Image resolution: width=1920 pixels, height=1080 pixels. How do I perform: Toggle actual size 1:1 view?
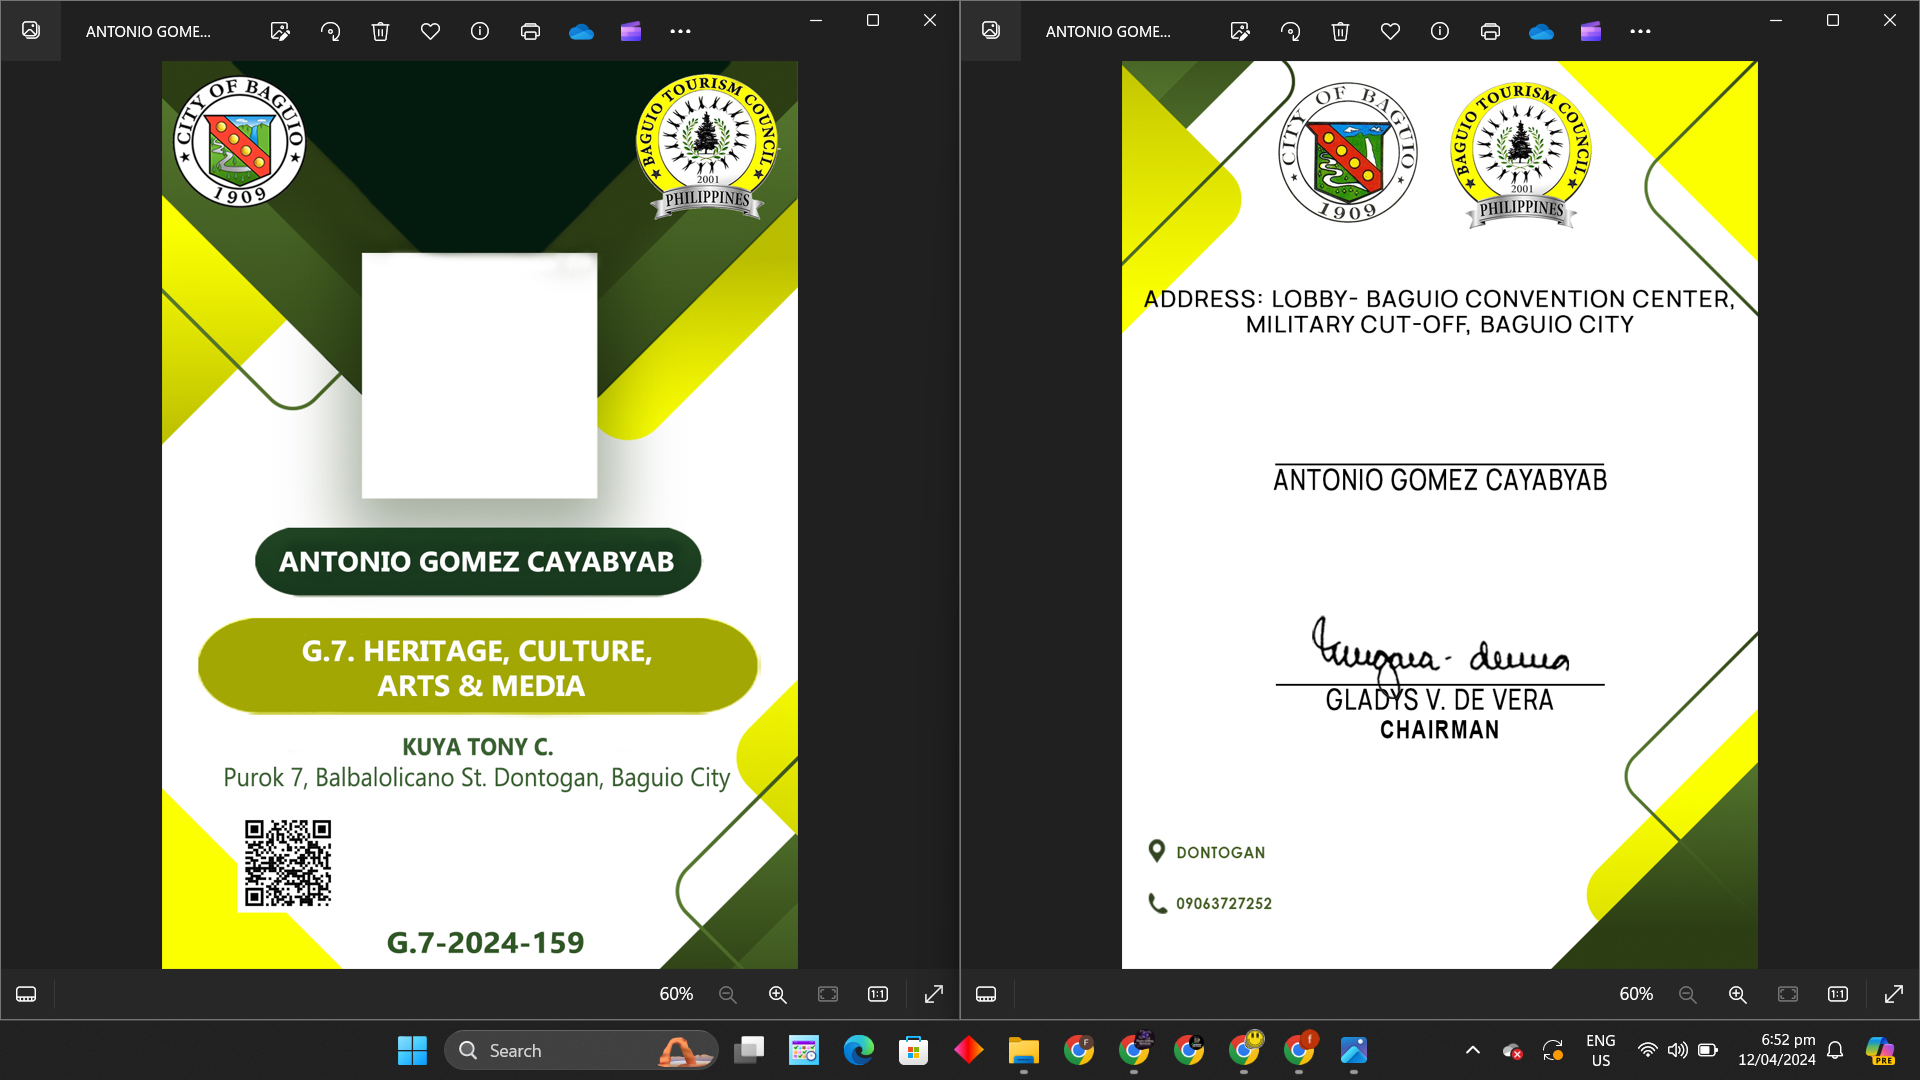point(877,994)
